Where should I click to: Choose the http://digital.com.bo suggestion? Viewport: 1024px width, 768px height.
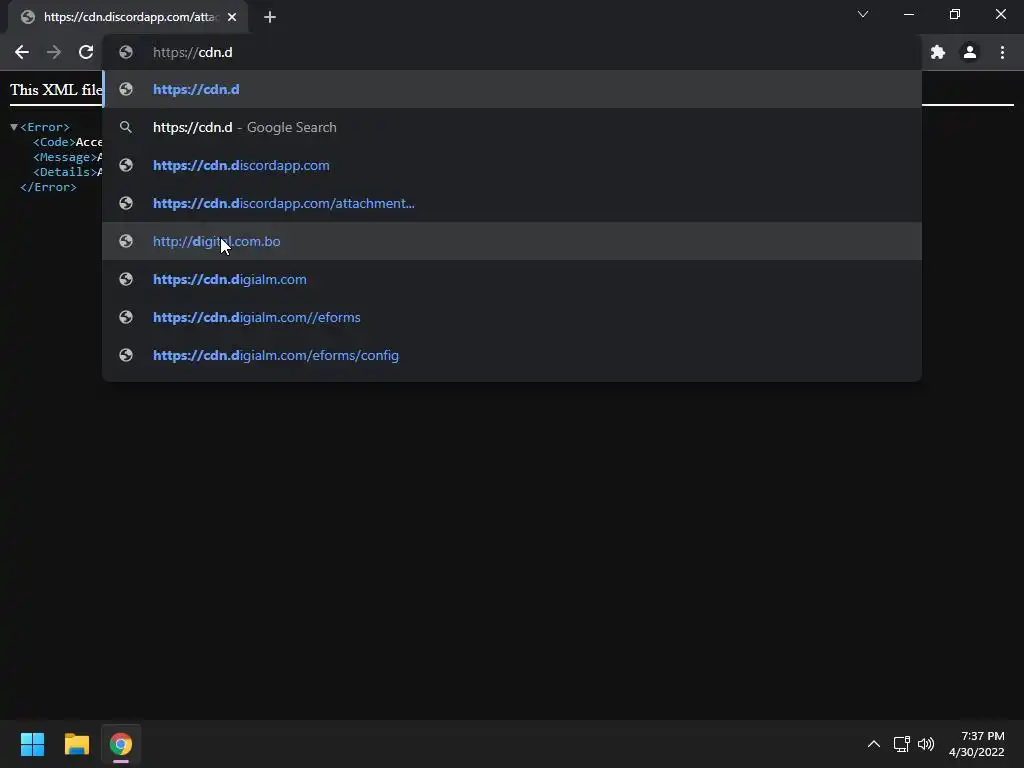coord(512,241)
